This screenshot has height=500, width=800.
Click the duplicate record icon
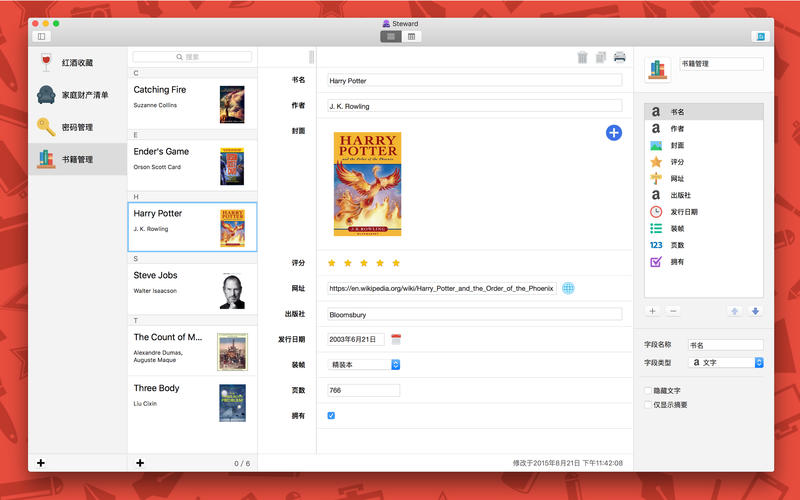click(601, 57)
